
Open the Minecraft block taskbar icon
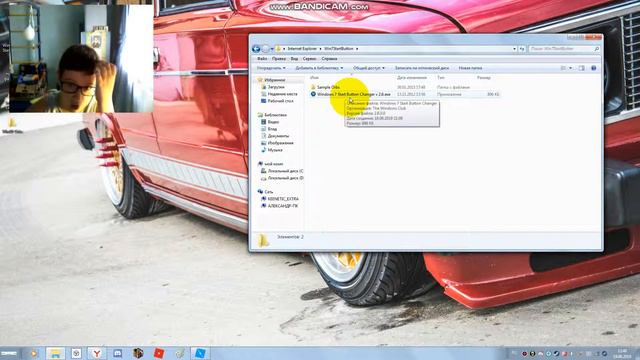[x=138, y=353]
